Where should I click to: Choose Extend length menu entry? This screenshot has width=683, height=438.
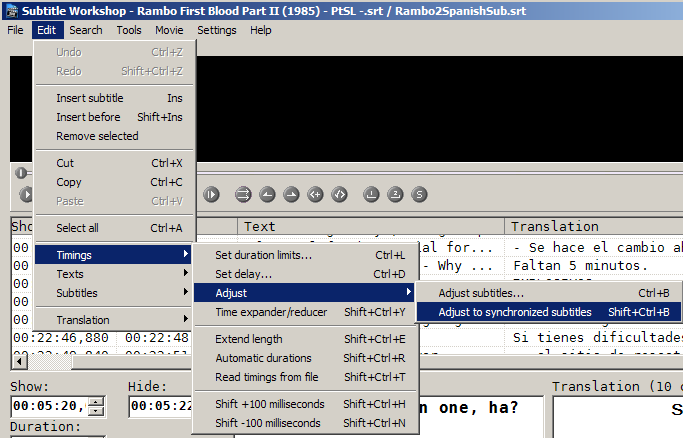[x=305, y=339]
